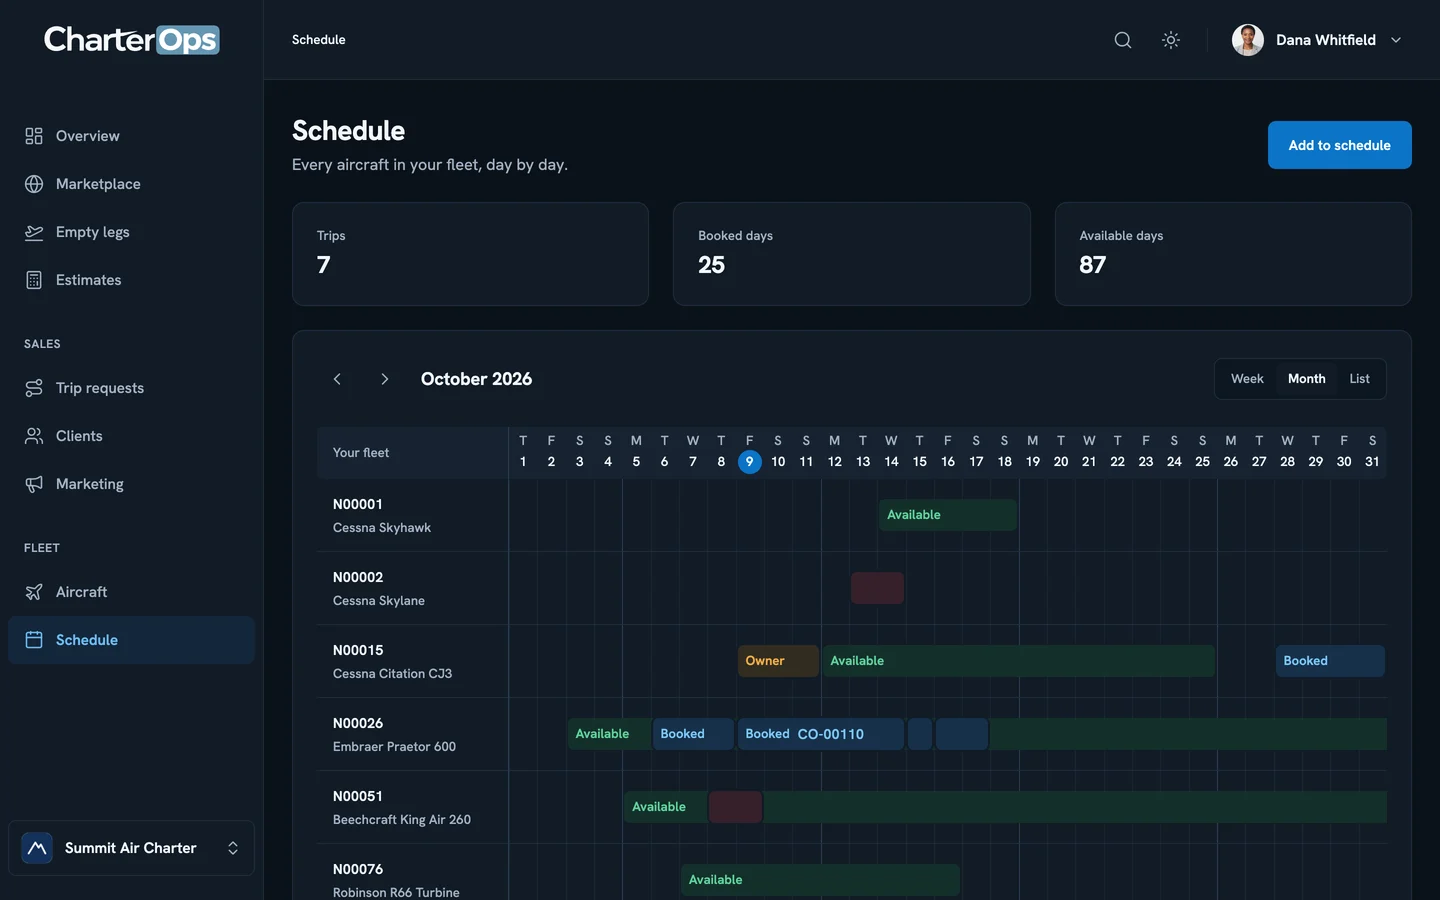Click the Schedule breadcrumb in top bar
The image size is (1440, 900).
(x=319, y=40)
